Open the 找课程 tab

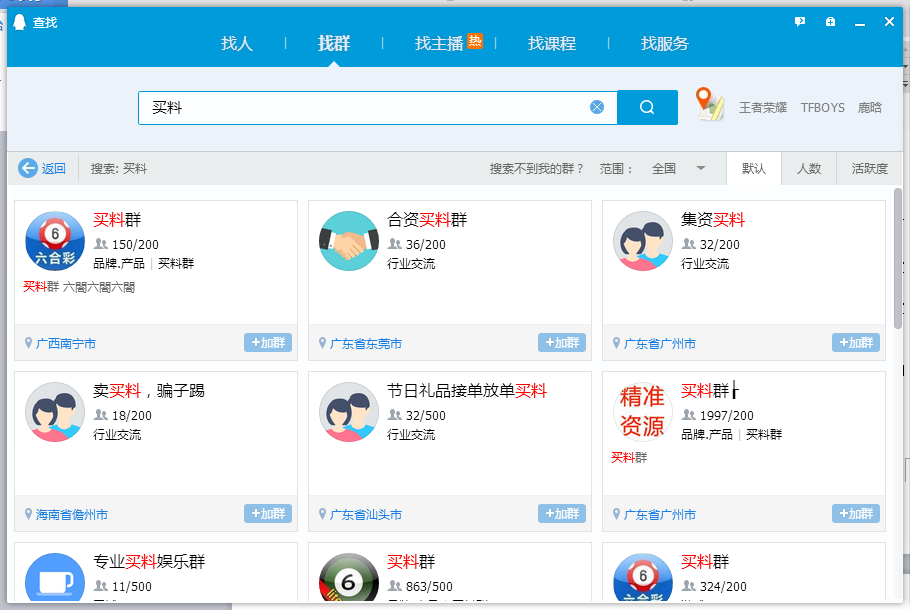(552, 44)
